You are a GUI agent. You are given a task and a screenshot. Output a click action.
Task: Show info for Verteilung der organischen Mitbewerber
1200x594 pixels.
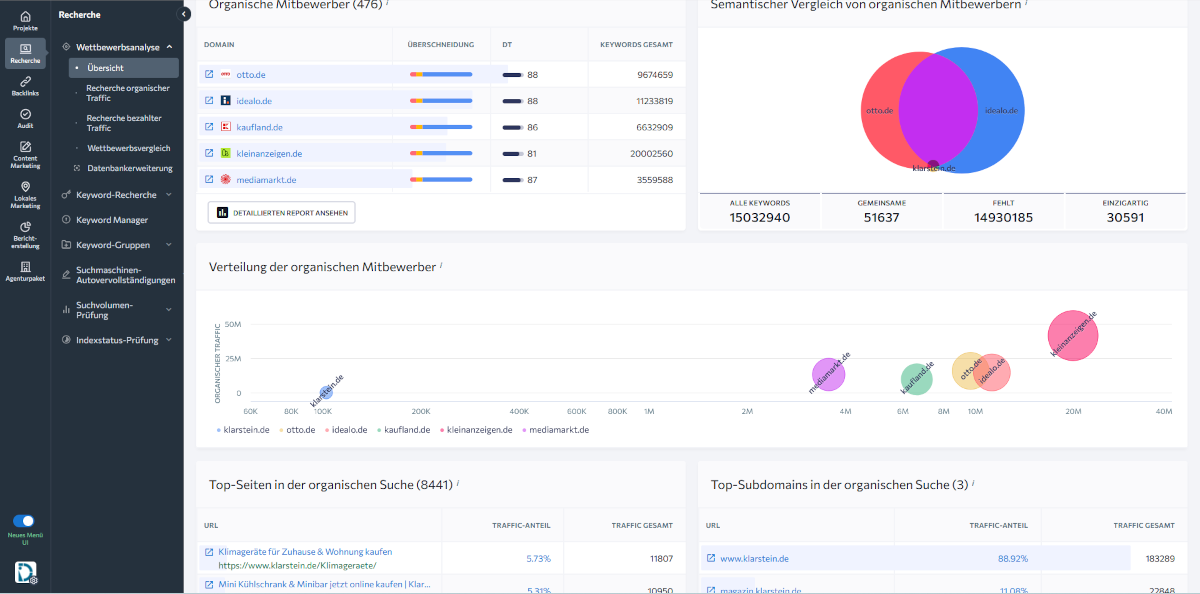pos(441,266)
